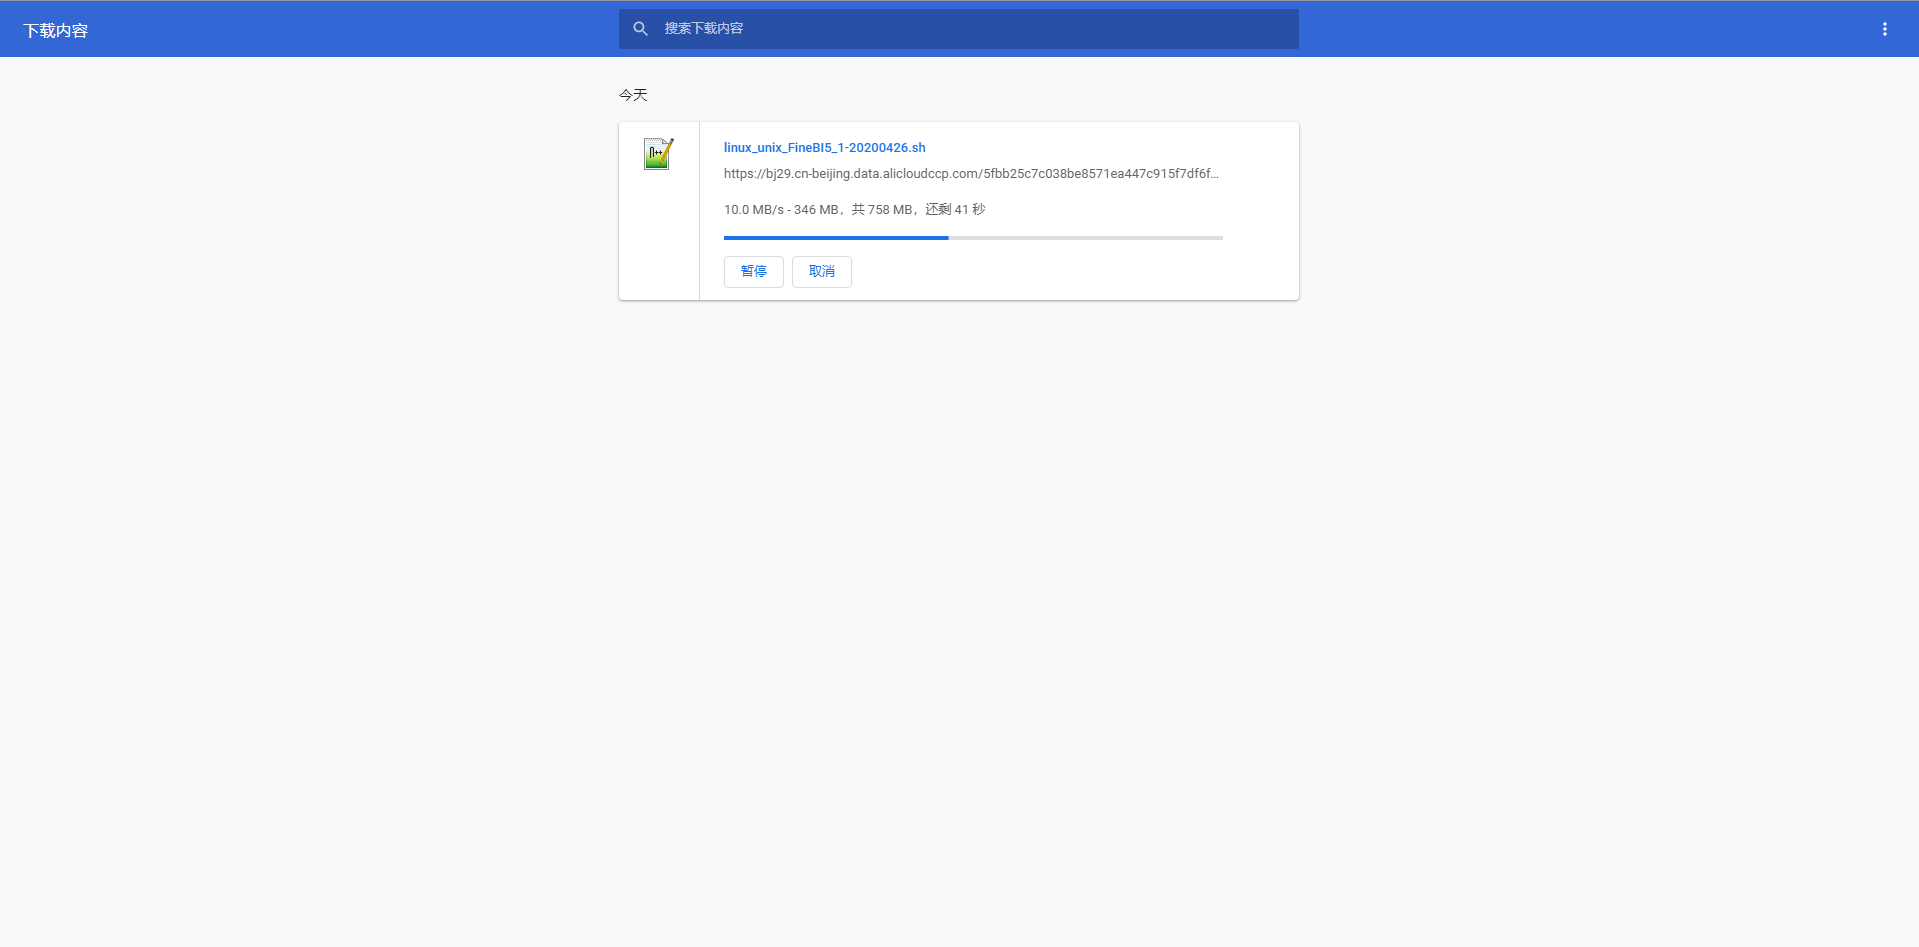The width and height of the screenshot is (1919, 947).
Task: Open linux_unix_FineBI5_1-20200426.sh file link
Action: (825, 148)
